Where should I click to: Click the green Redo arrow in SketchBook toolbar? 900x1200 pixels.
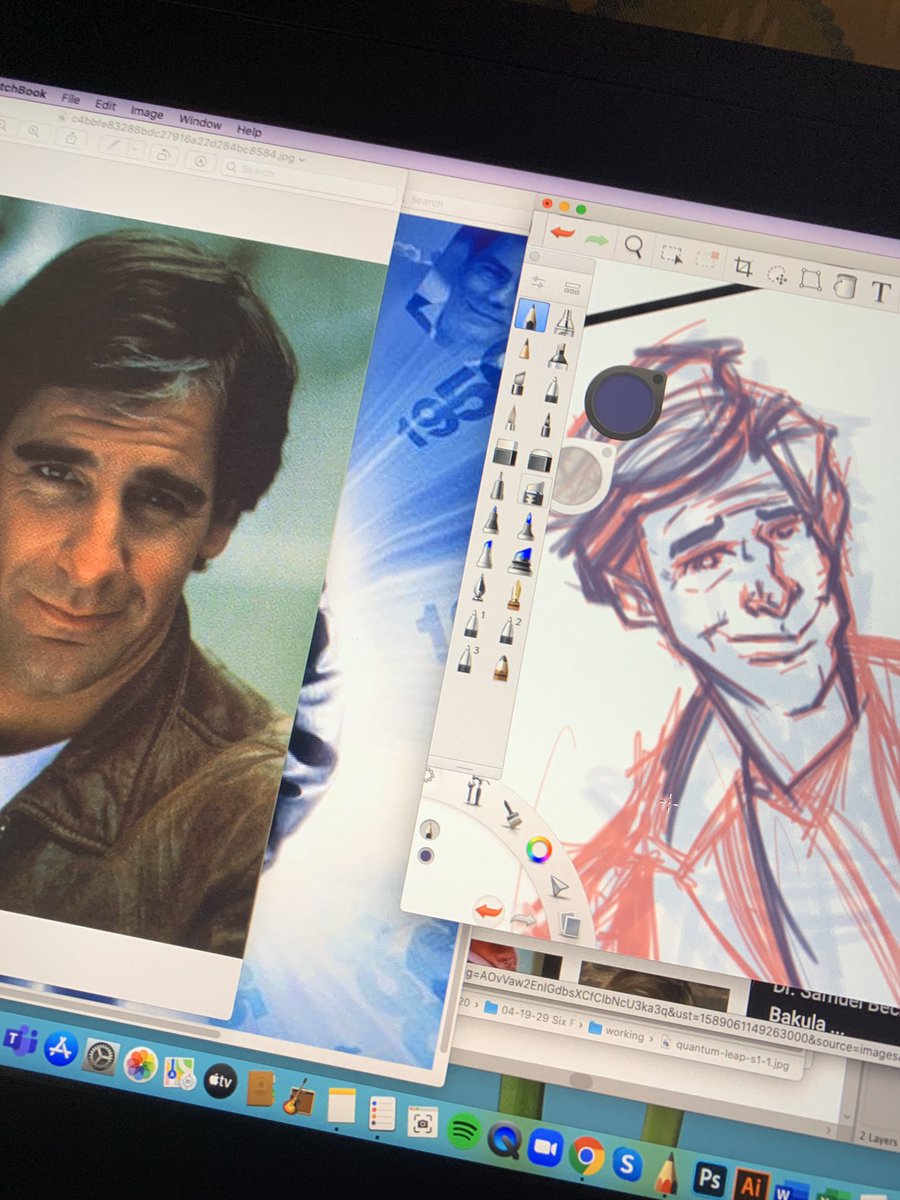pos(597,240)
